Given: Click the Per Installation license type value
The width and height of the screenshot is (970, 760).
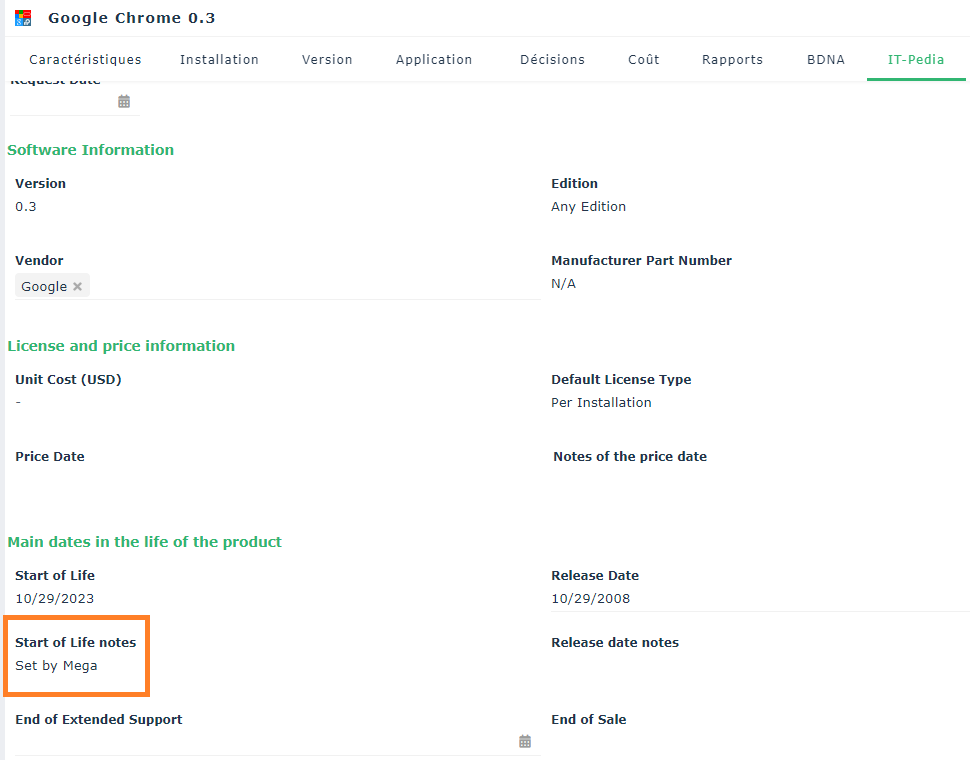Looking at the screenshot, I should (x=601, y=403).
